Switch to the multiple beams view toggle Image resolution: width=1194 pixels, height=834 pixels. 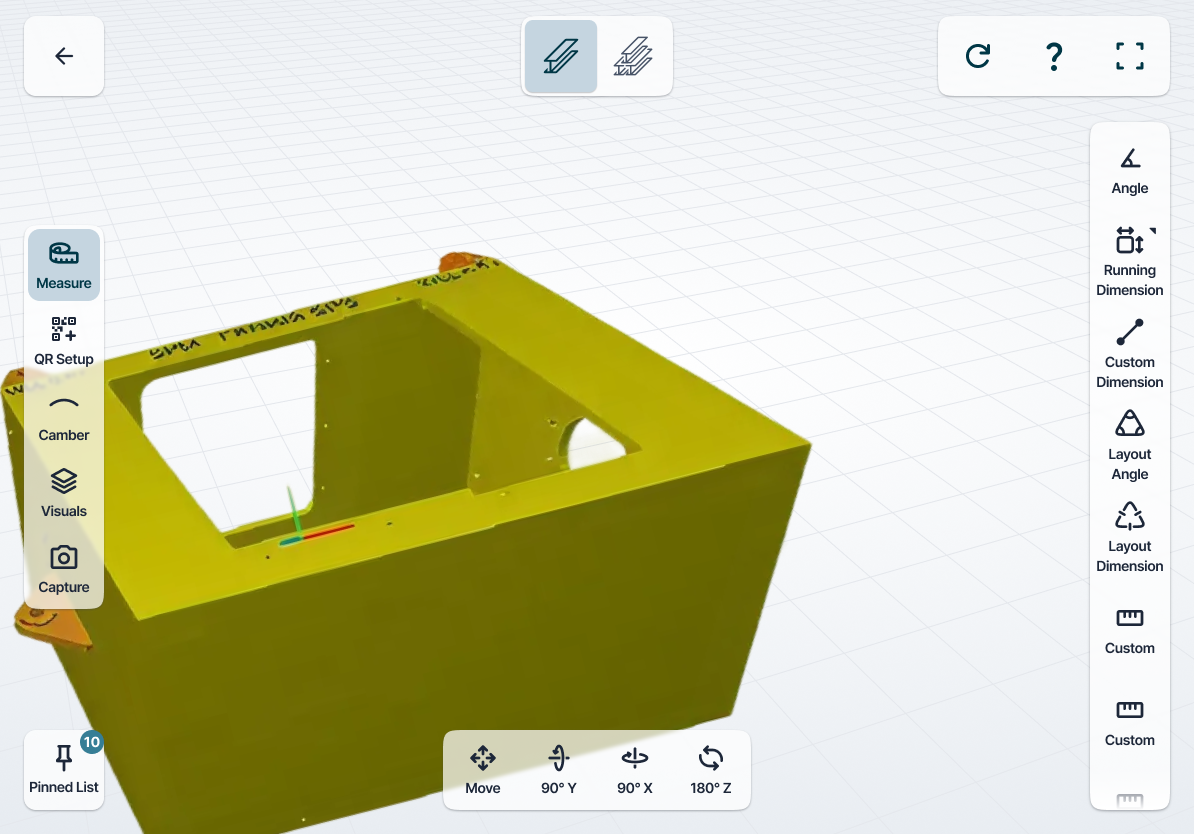tap(634, 56)
